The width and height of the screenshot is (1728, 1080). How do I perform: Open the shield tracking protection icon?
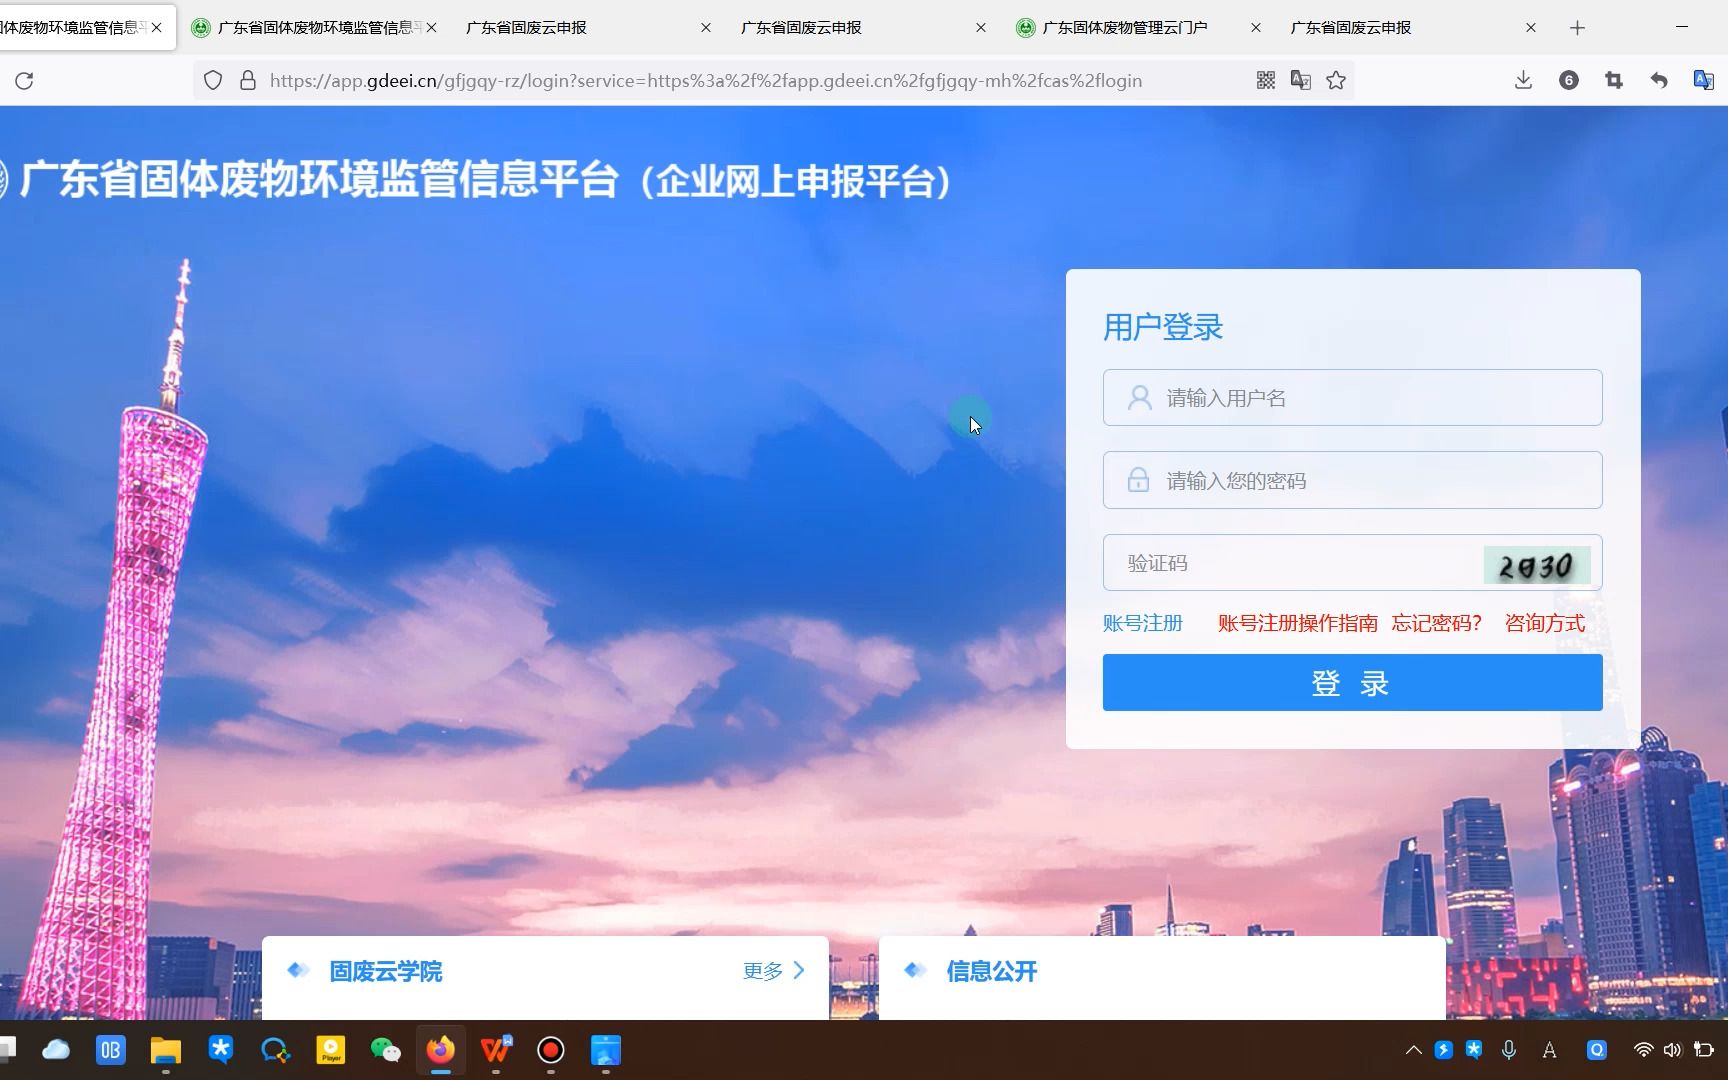212,81
